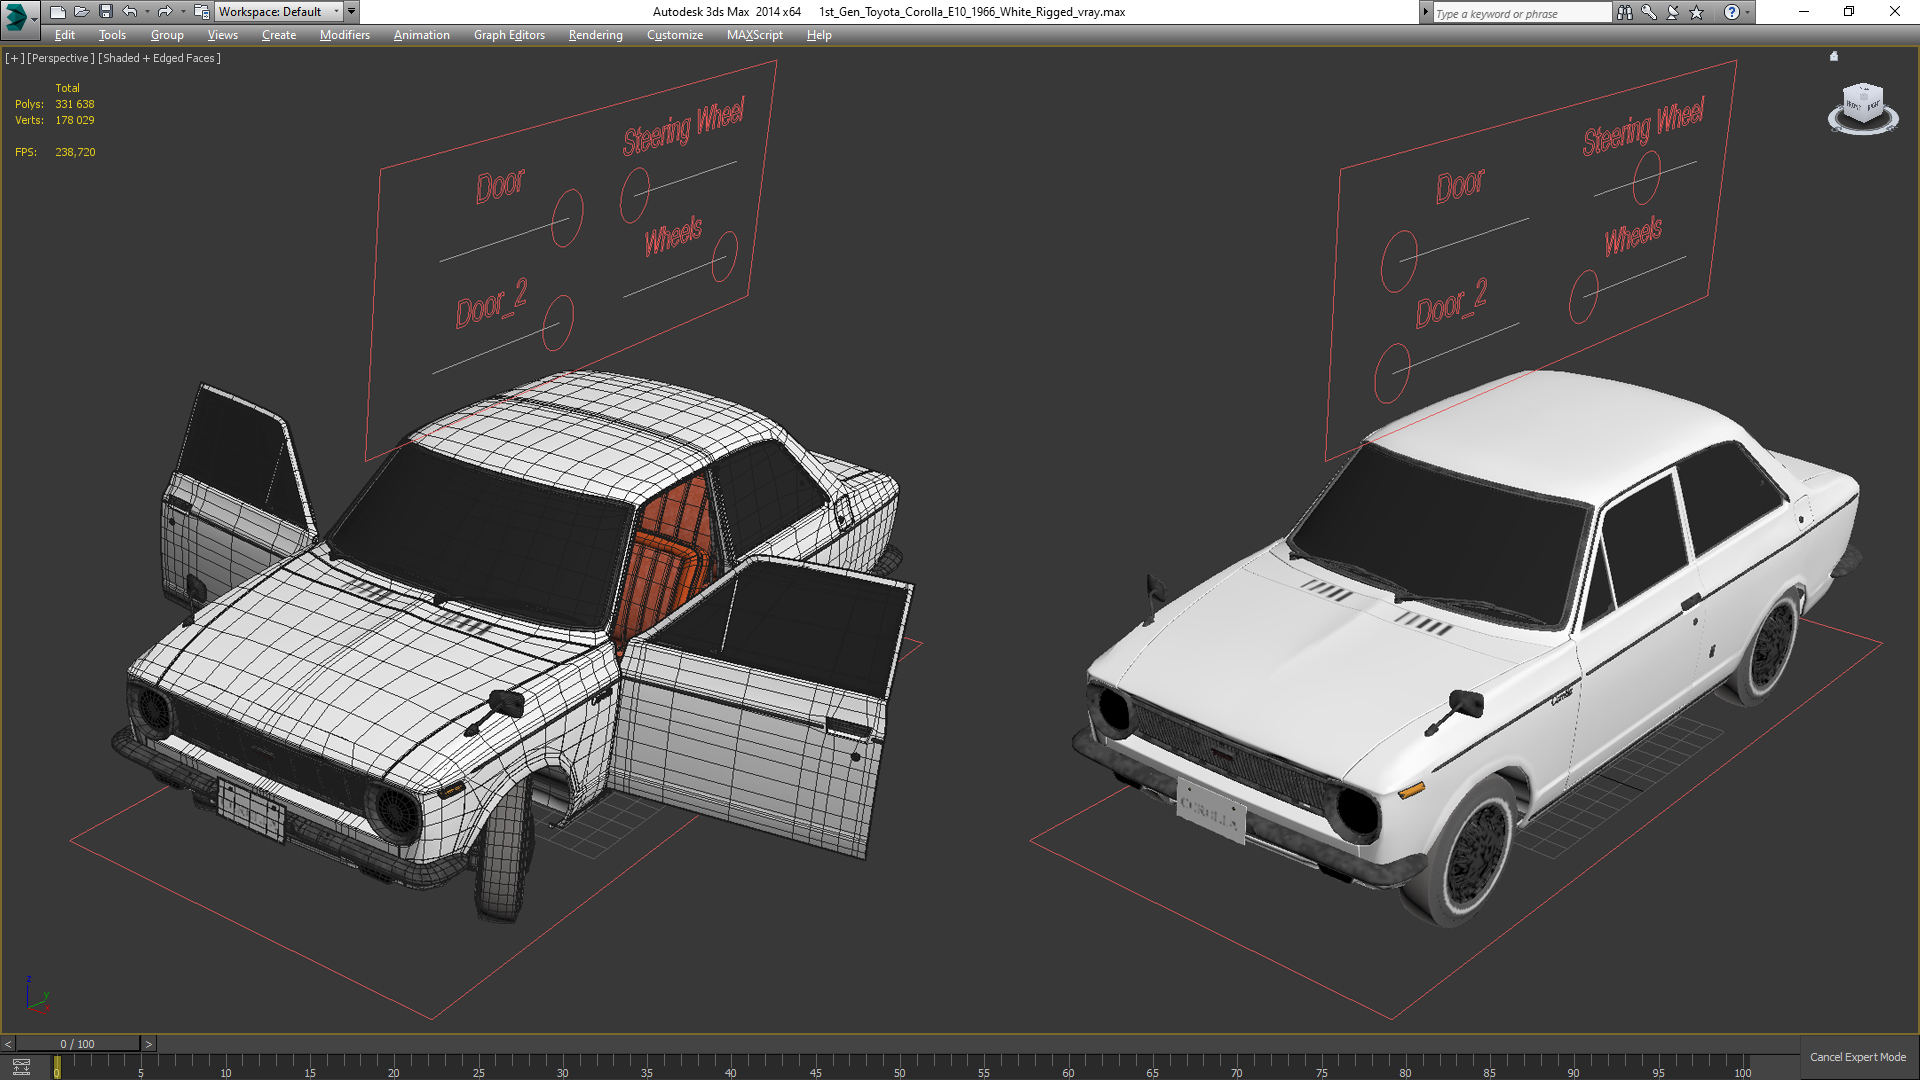1920x1080 pixels.
Task: Redo the action with the Redo arrow
Action: point(165,12)
